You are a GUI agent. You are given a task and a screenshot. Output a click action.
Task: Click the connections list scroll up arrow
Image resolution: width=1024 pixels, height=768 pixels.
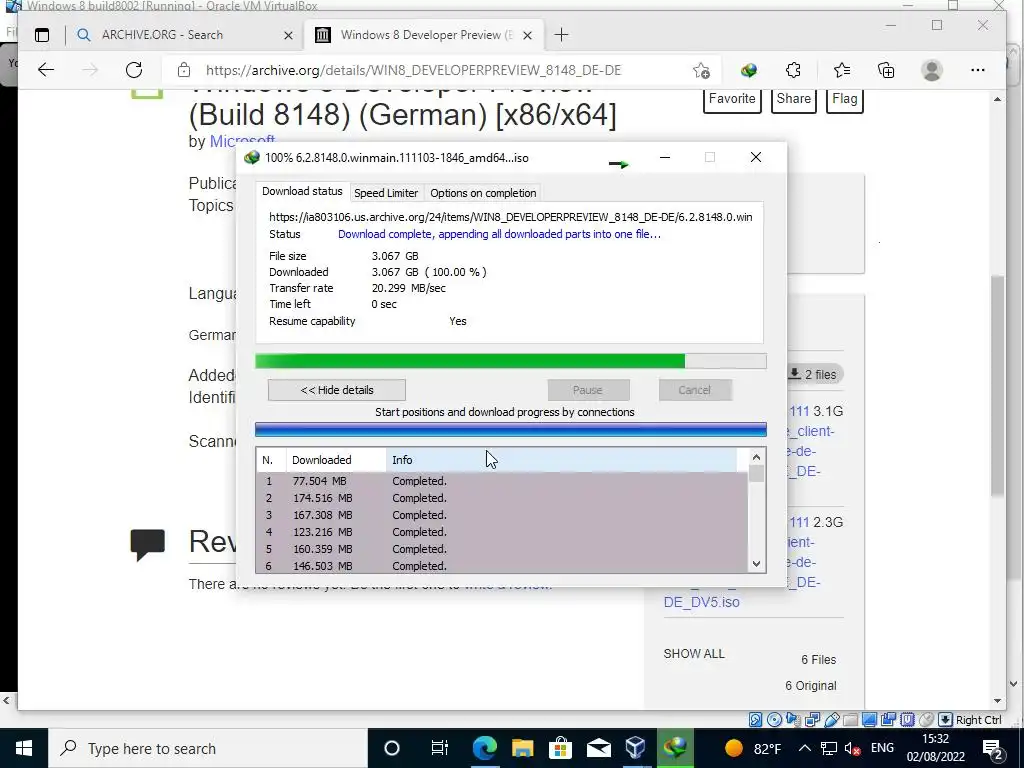(756, 457)
